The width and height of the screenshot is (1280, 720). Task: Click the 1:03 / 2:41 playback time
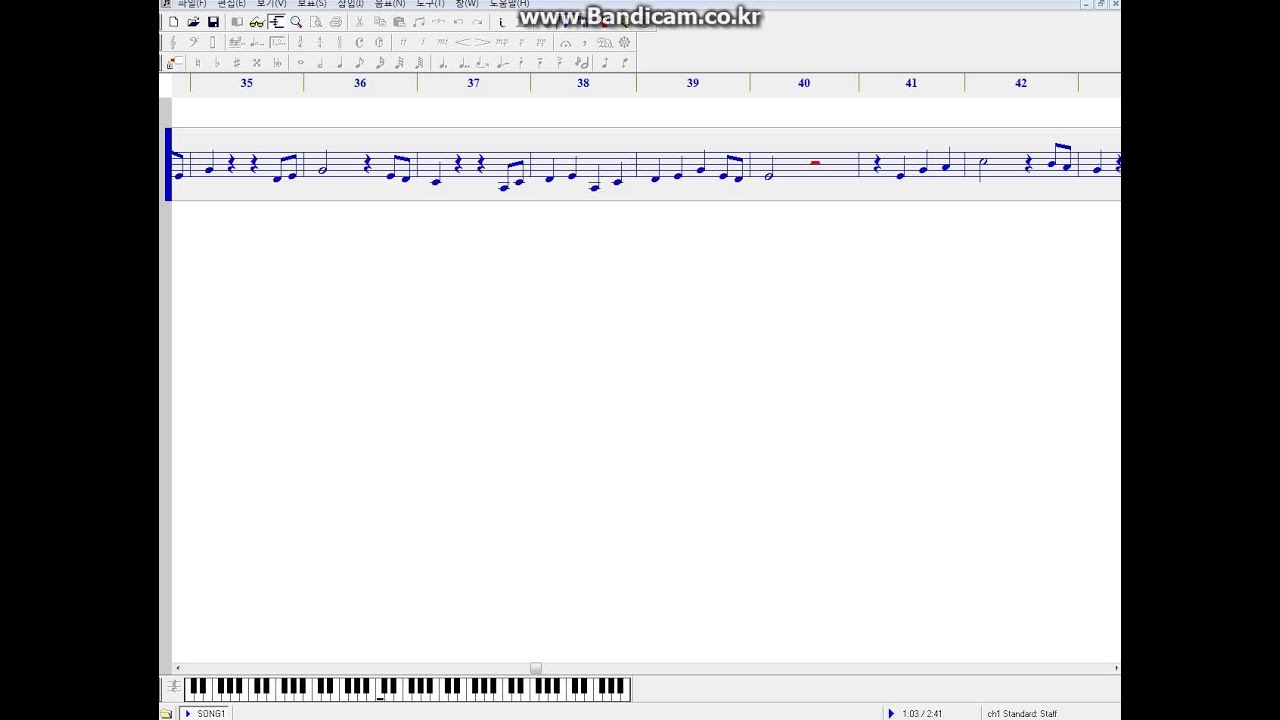[922, 714]
